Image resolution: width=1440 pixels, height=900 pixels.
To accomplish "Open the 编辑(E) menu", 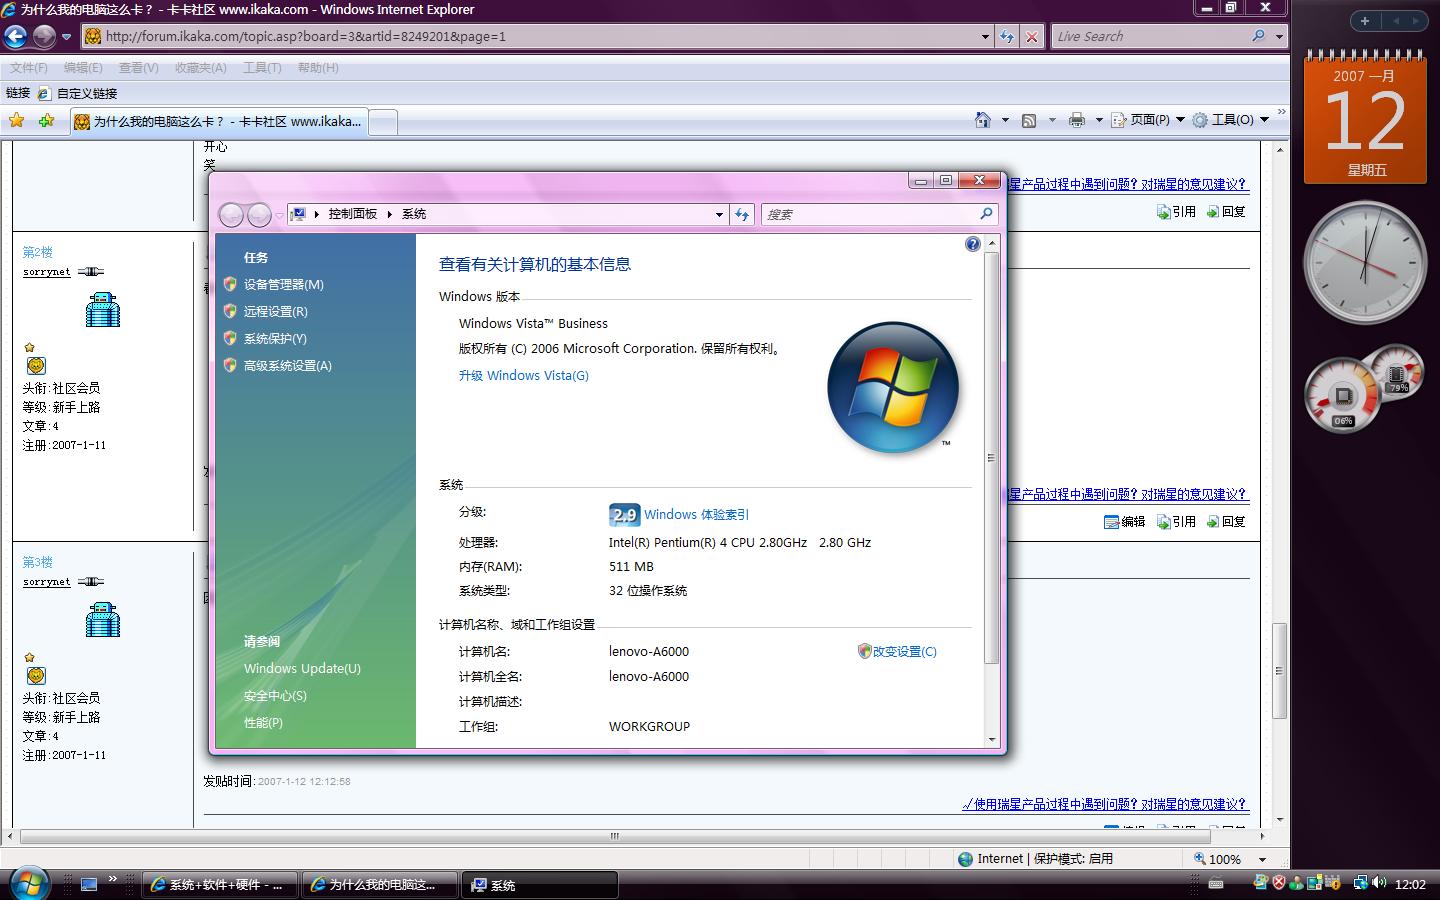I will [83, 68].
